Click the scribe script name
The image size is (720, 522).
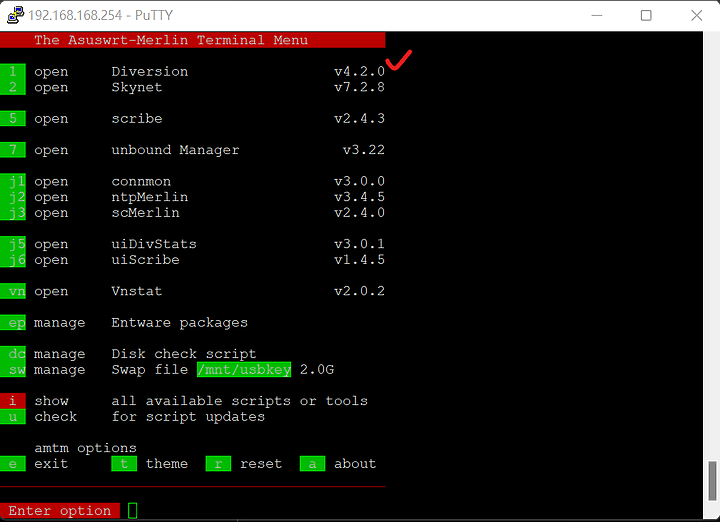coord(137,118)
